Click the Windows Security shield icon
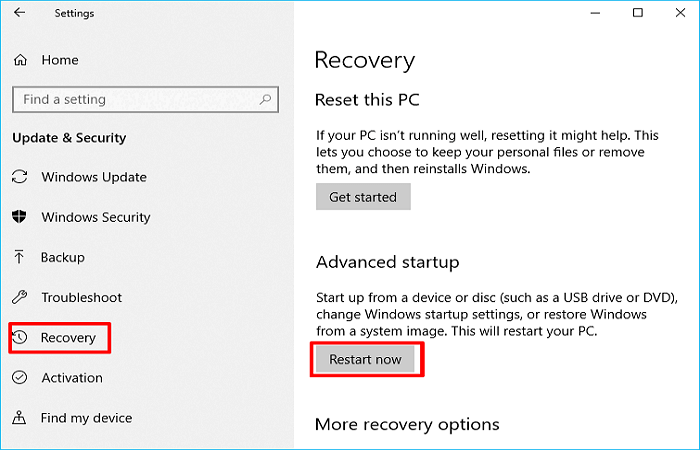Viewport: 700px width, 450px height. coord(20,217)
